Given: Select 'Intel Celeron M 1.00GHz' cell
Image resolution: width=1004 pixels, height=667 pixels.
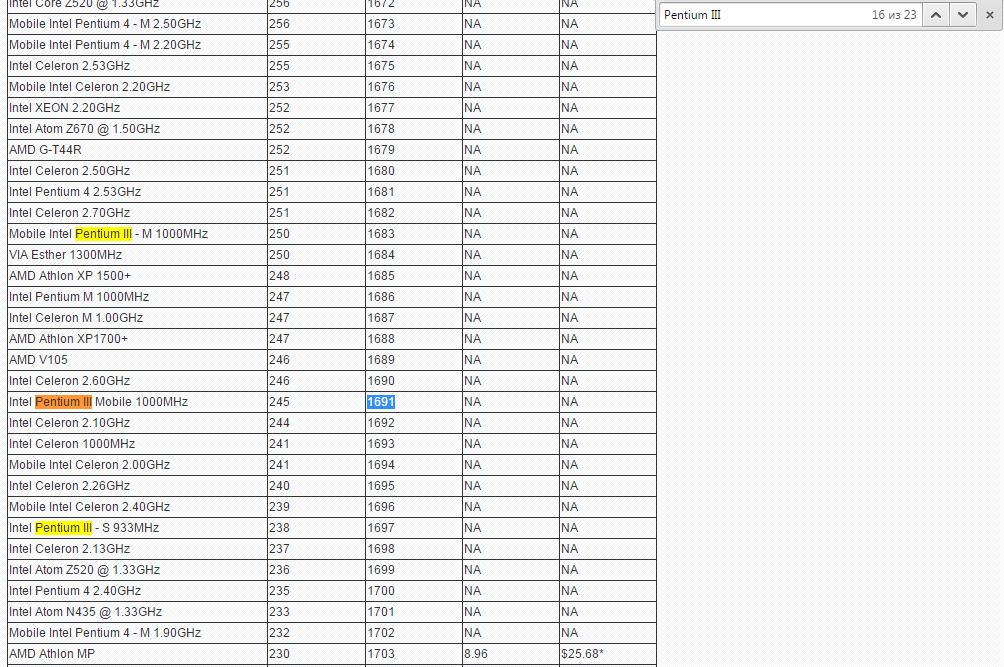Looking at the screenshot, I should click(x=137, y=318).
